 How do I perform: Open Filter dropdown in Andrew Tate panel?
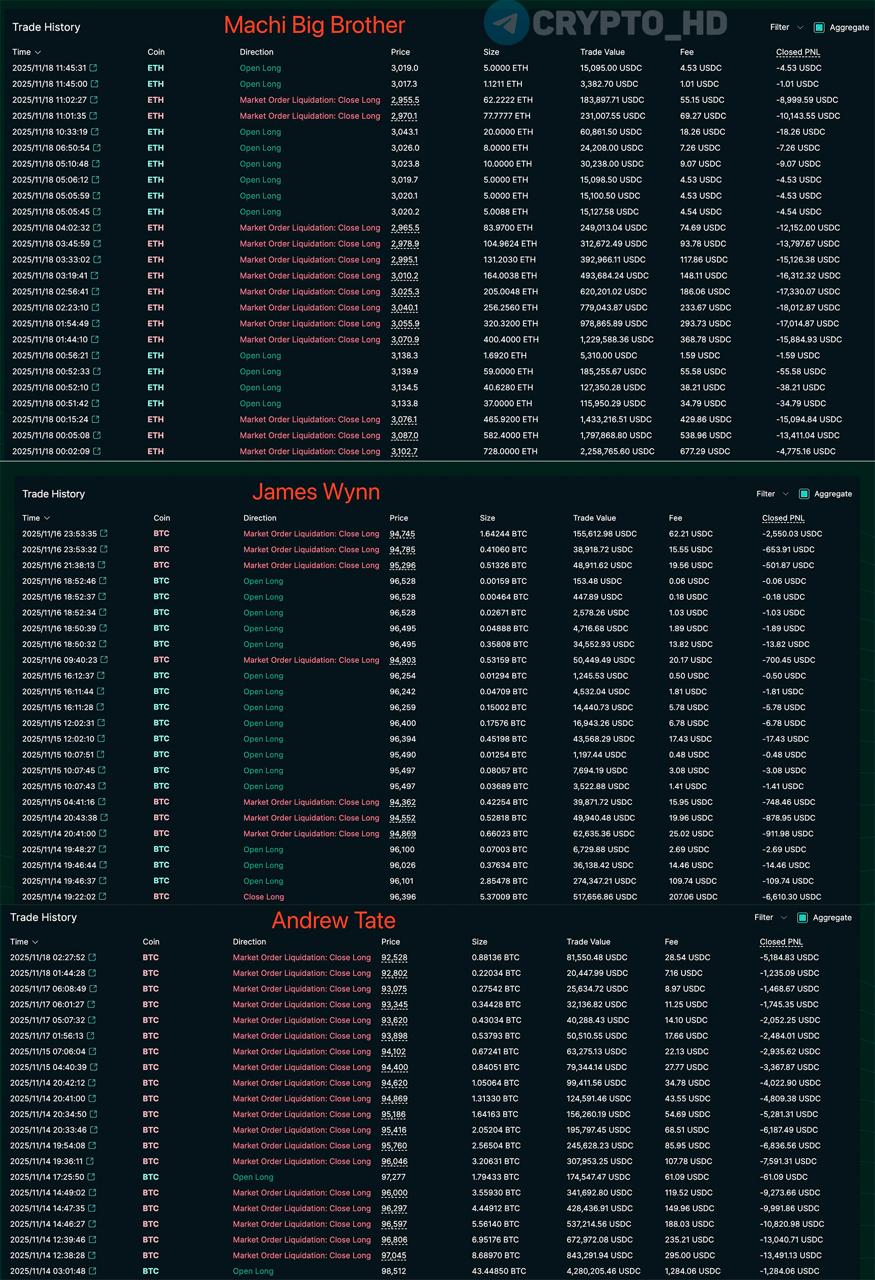point(770,918)
